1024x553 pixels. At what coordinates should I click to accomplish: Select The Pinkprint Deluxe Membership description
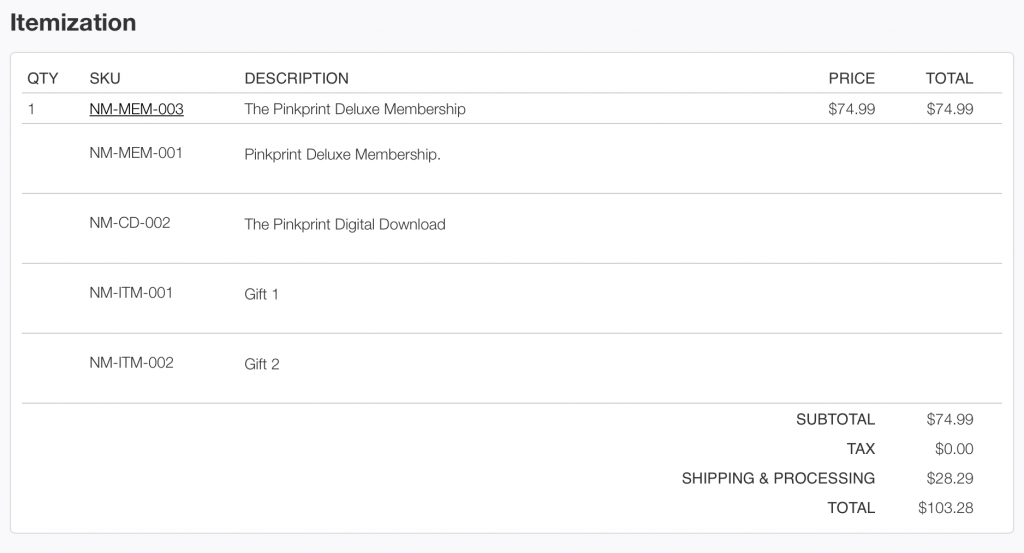(x=355, y=109)
